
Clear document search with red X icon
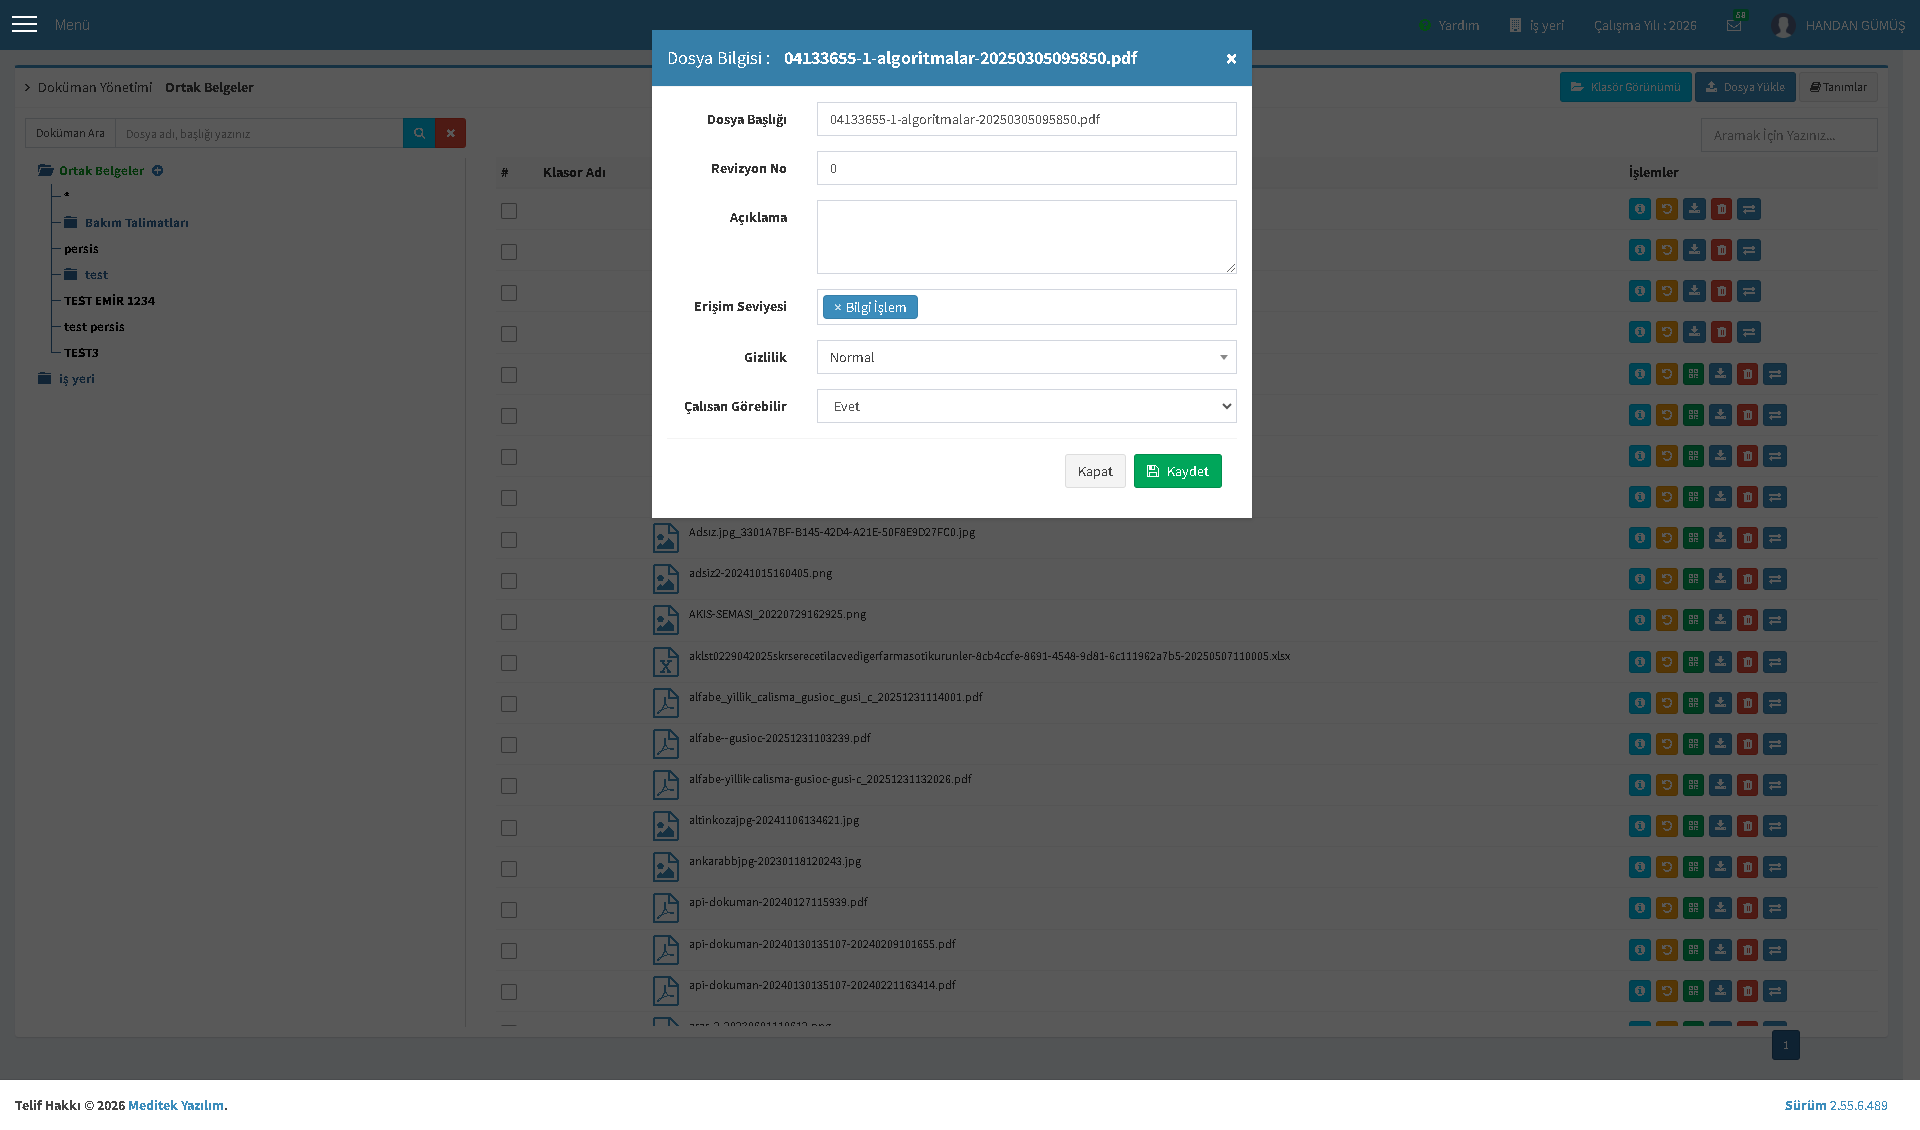pyautogui.click(x=450, y=133)
